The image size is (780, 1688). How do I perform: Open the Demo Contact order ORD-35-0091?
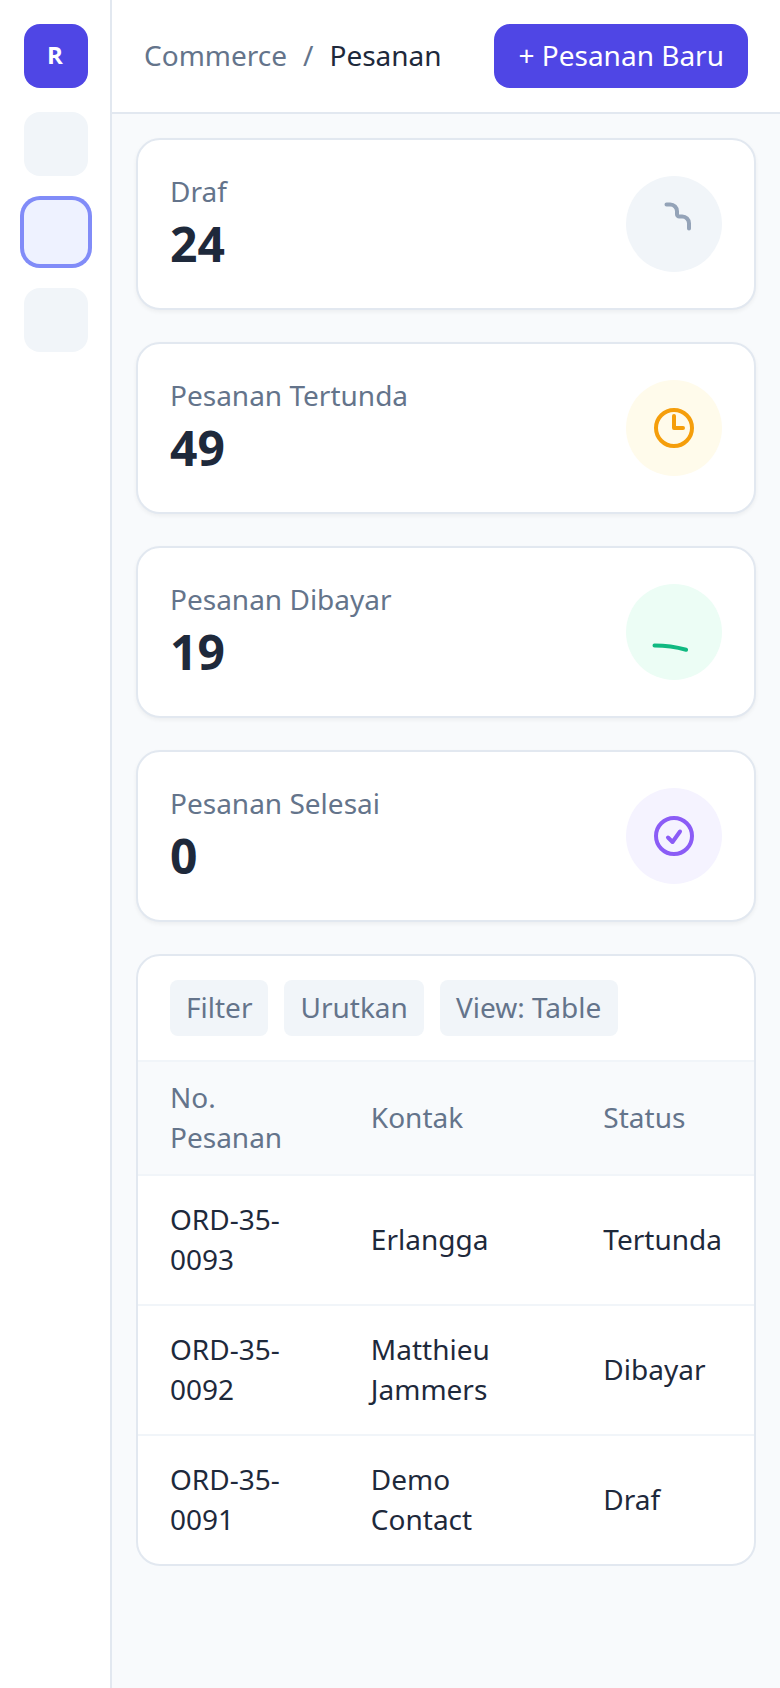446,1500
